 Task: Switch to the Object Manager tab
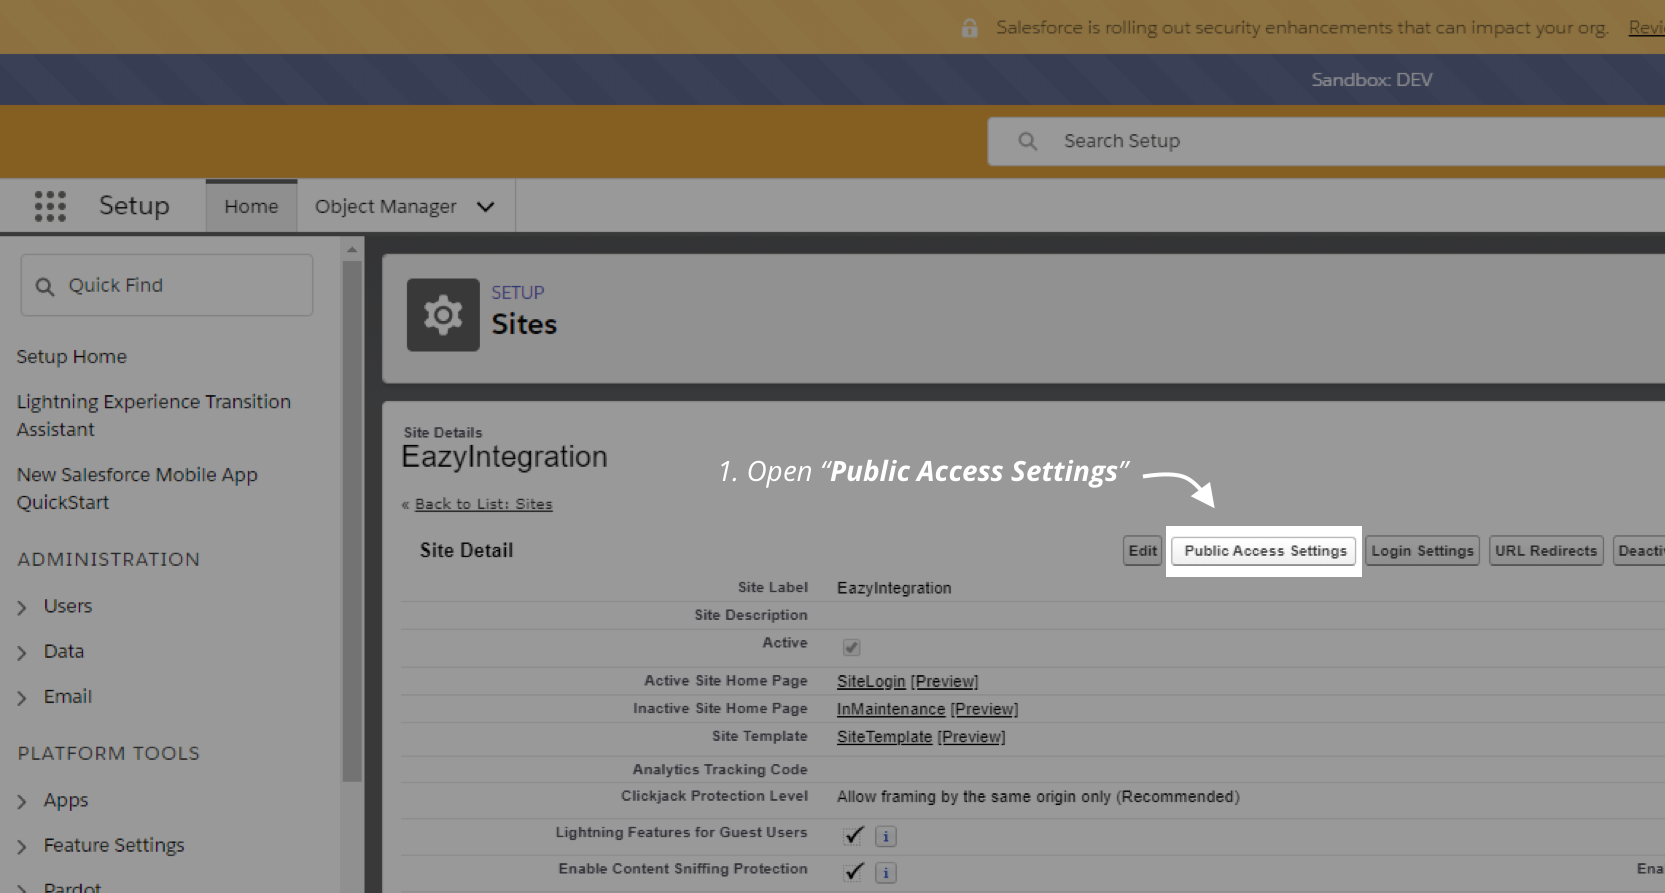[x=385, y=206]
